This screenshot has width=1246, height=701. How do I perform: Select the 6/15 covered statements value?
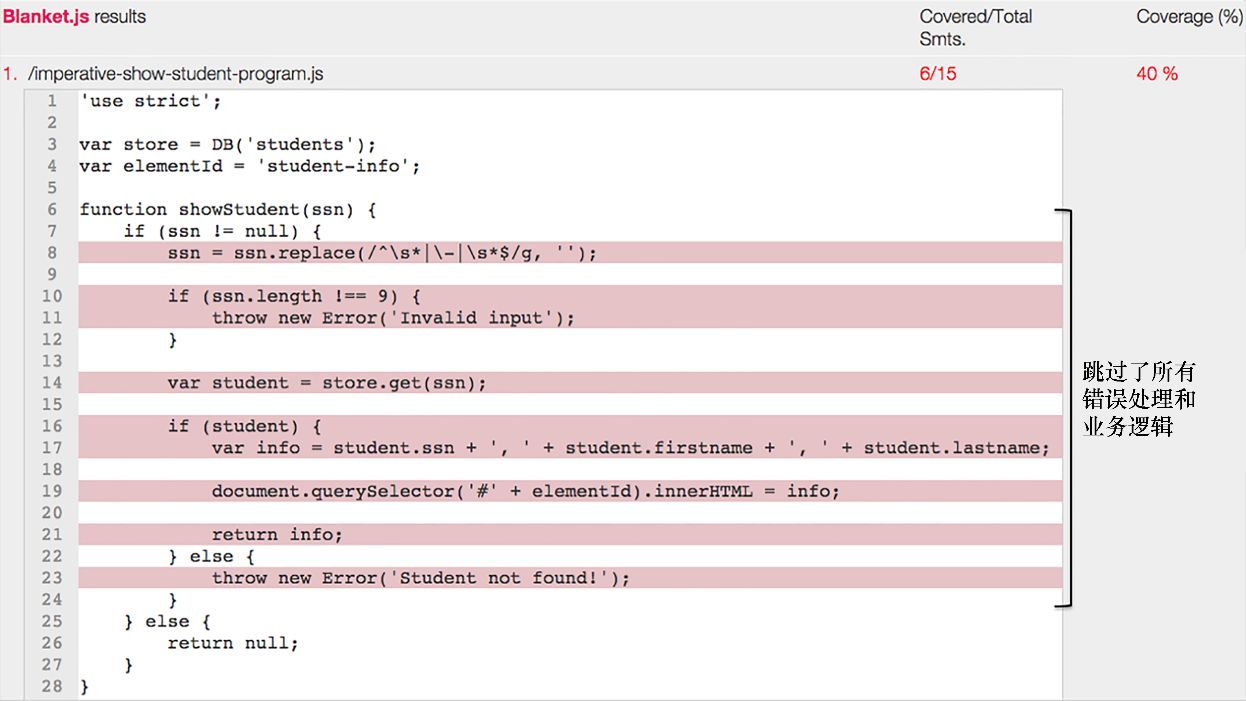(937, 74)
